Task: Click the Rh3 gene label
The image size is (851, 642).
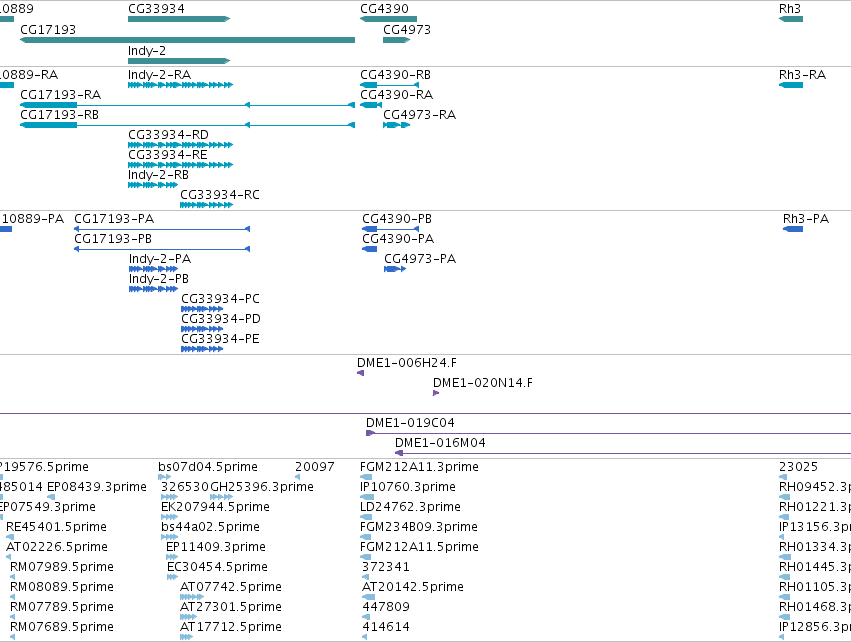Action: coord(790,9)
